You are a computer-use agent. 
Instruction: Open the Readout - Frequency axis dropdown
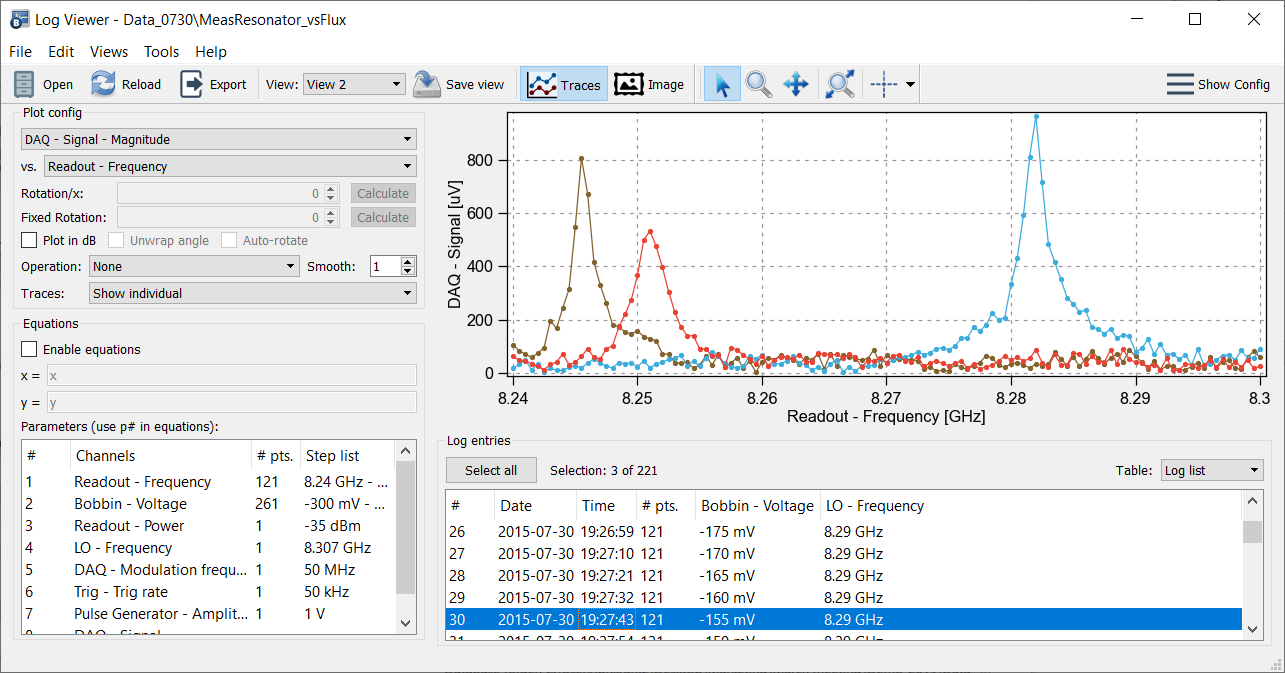pos(230,167)
